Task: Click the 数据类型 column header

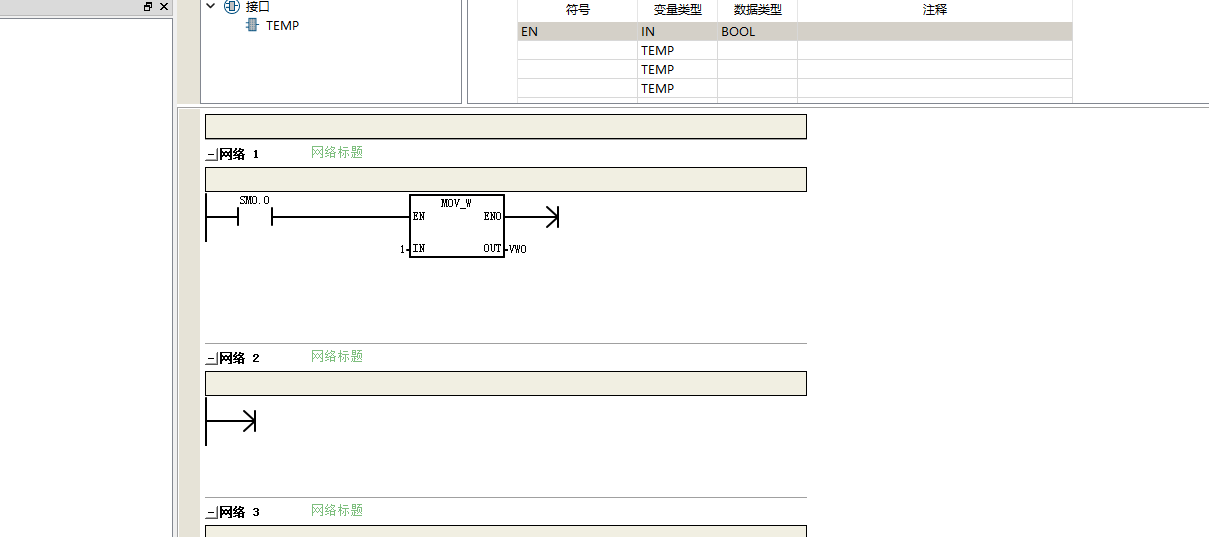Action: click(x=758, y=10)
